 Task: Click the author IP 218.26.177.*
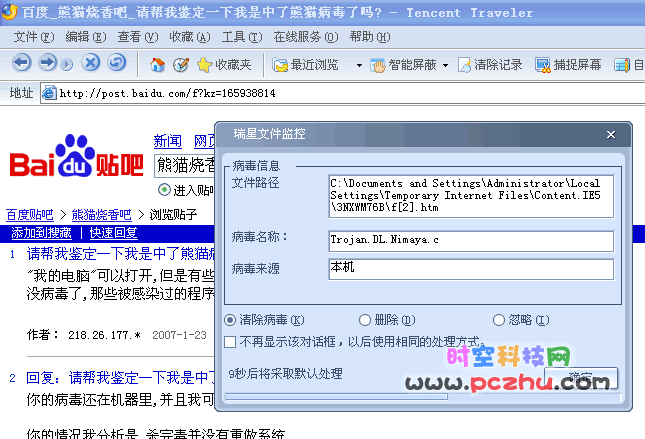point(104,335)
